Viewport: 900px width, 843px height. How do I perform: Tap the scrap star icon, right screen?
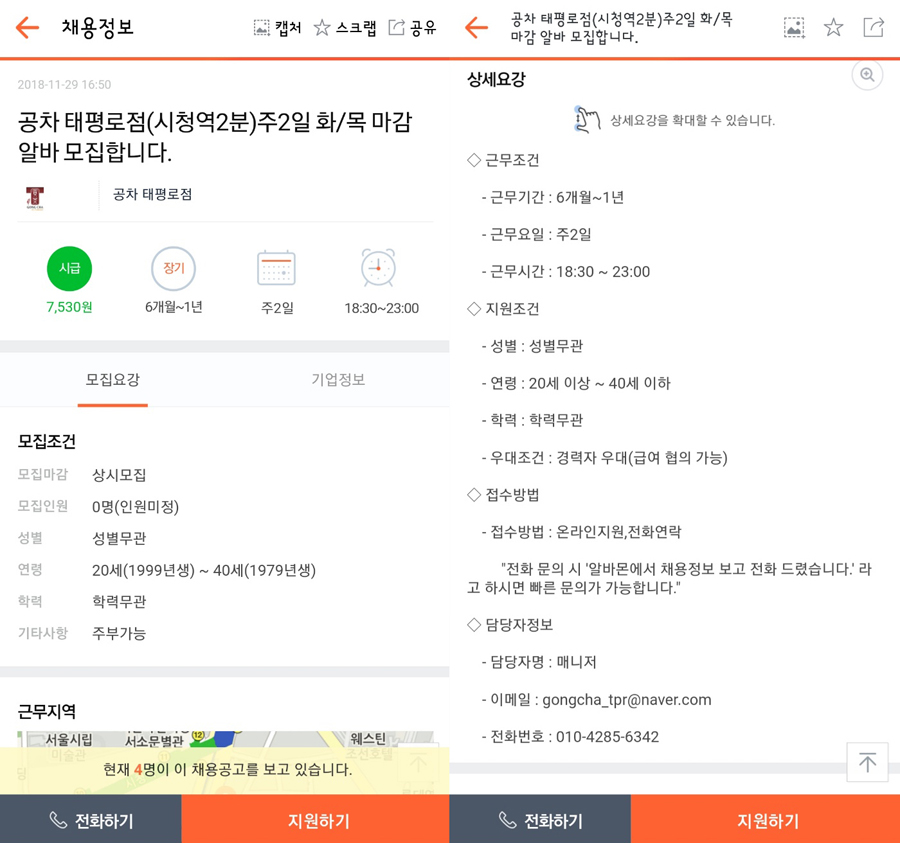pyautogui.click(x=833, y=28)
